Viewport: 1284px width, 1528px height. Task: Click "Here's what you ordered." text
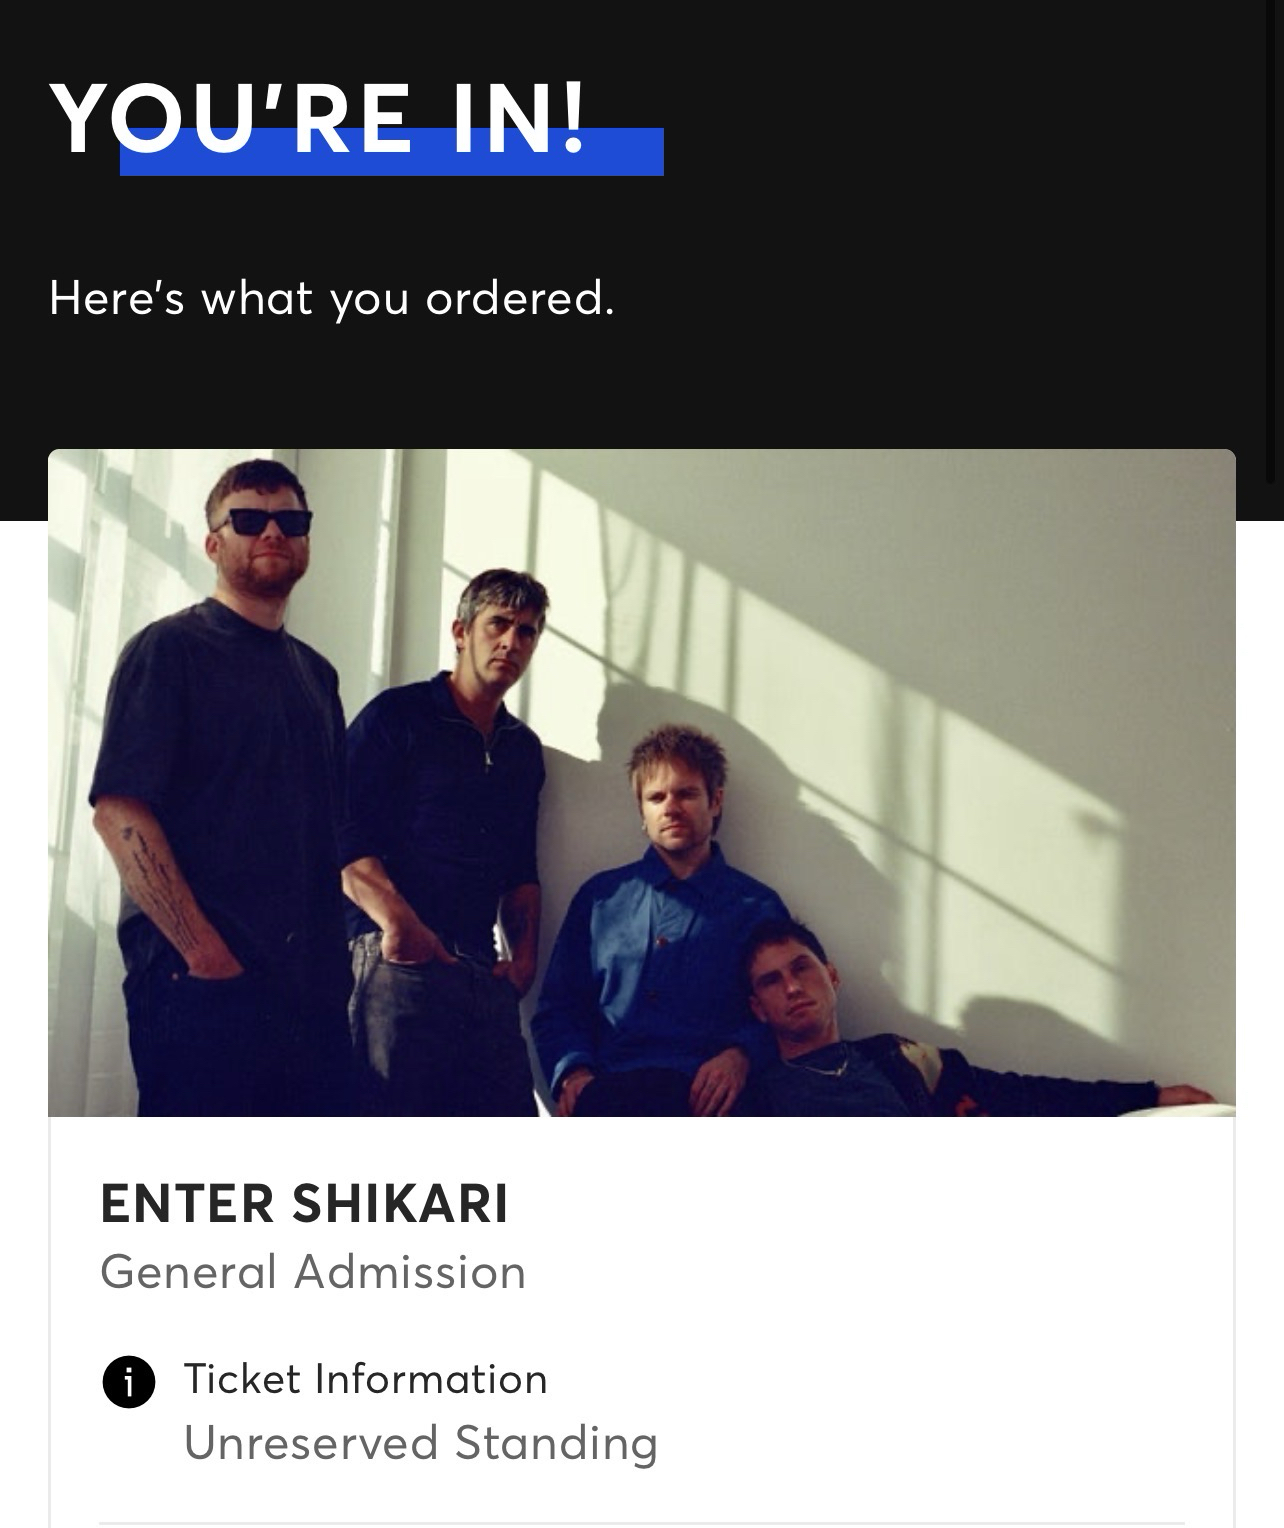click(331, 298)
